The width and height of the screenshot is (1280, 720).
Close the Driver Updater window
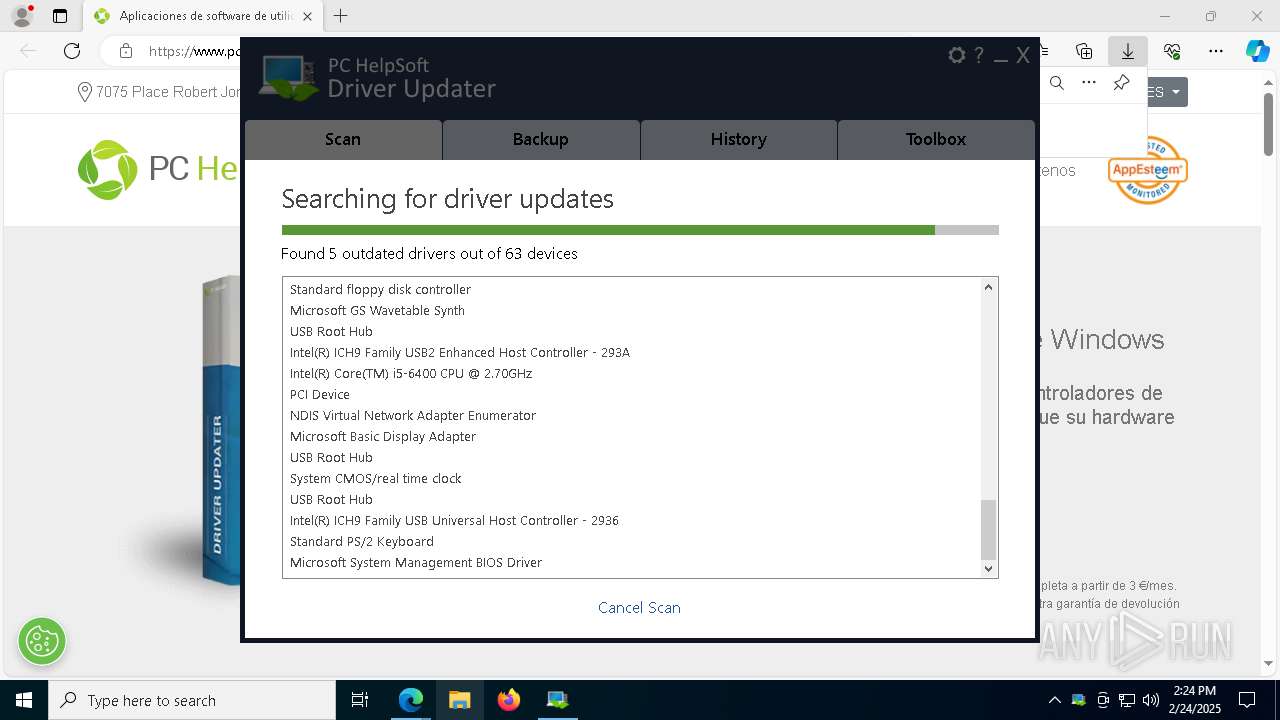coord(1023,55)
